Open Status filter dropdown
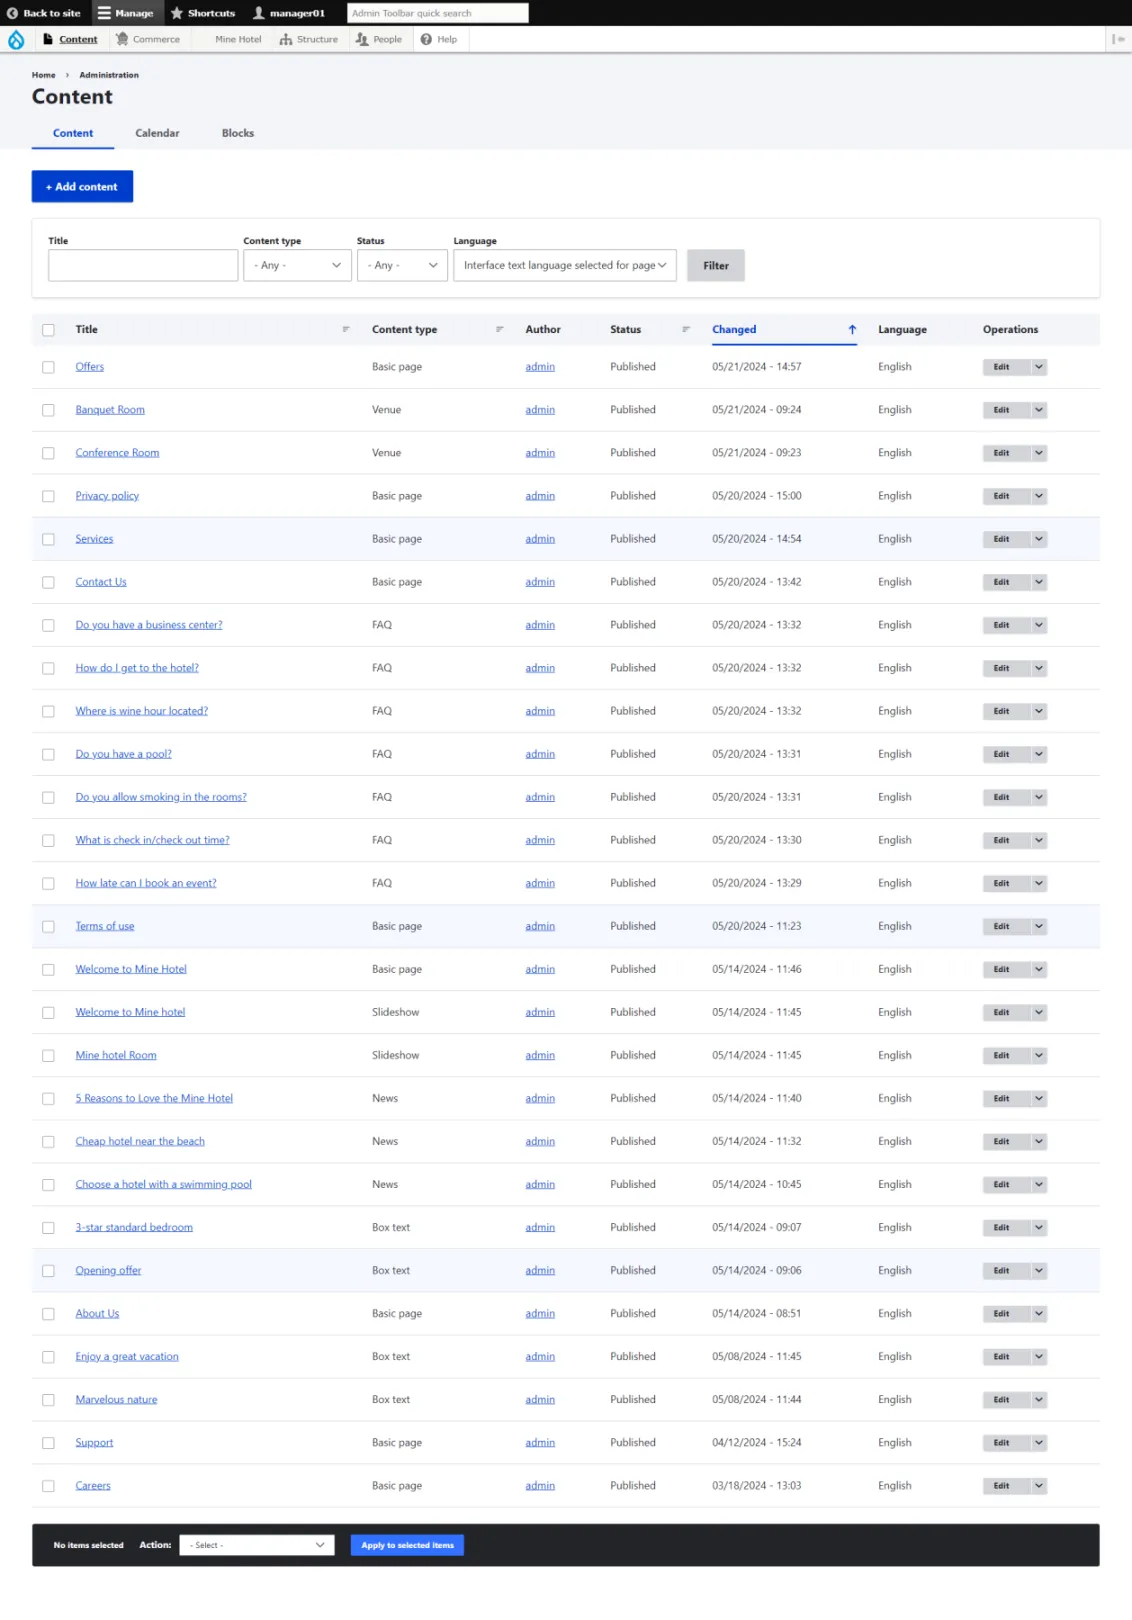 (x=402, y=265)
